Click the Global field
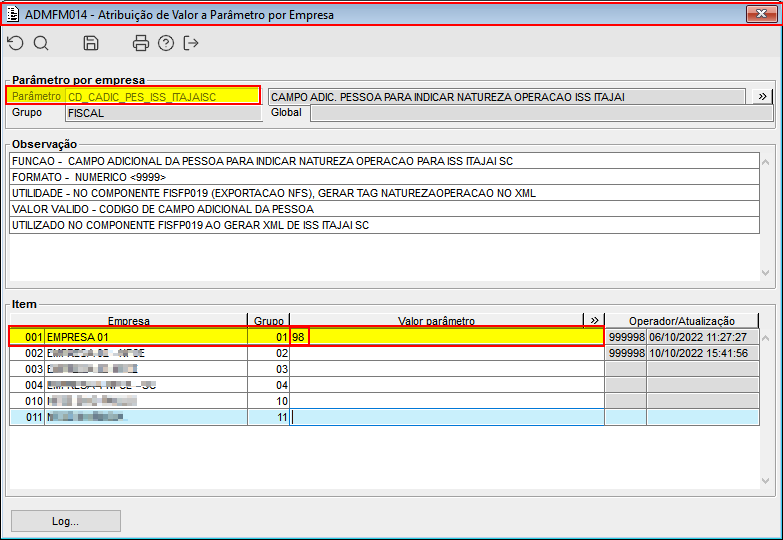 (x=541, y=113)
